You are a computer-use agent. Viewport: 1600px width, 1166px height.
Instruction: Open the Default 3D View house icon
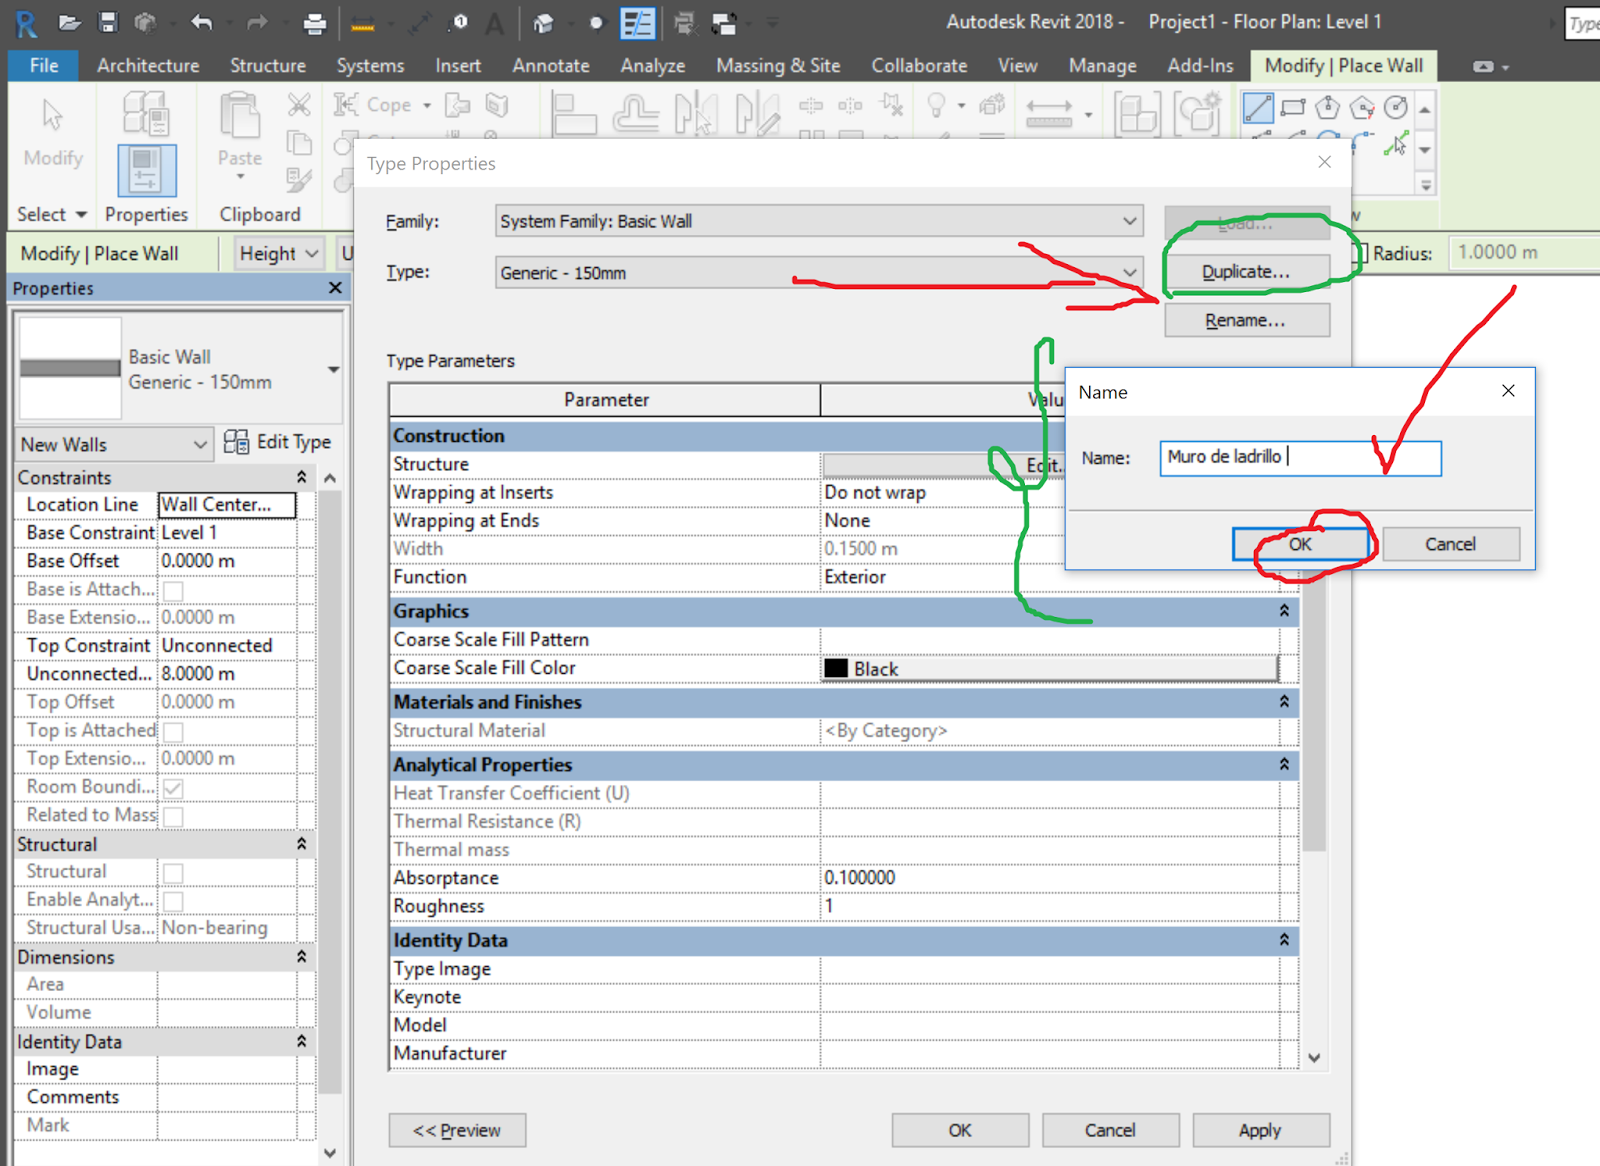(x=543, y=23)
